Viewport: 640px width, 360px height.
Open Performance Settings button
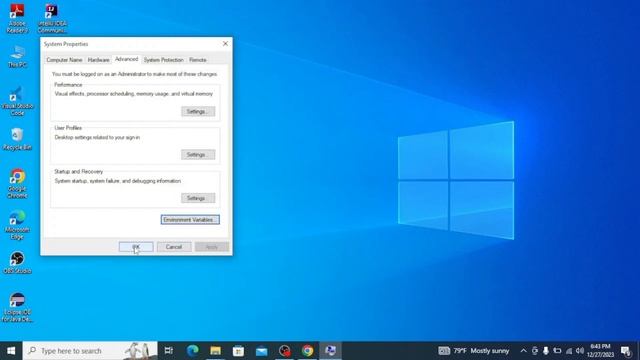(198, 111)
